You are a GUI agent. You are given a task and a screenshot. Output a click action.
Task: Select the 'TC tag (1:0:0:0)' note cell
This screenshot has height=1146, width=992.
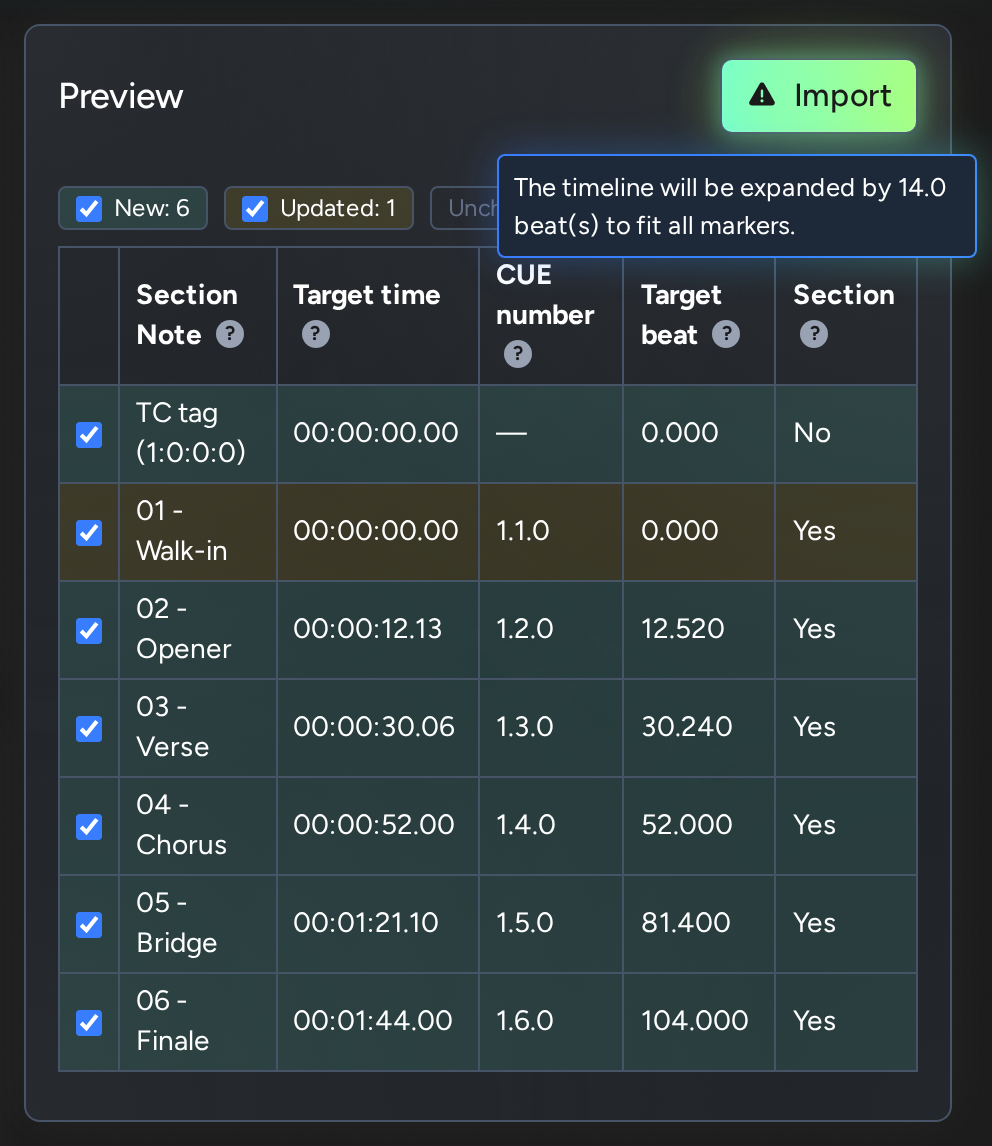(x=198, y=433)
